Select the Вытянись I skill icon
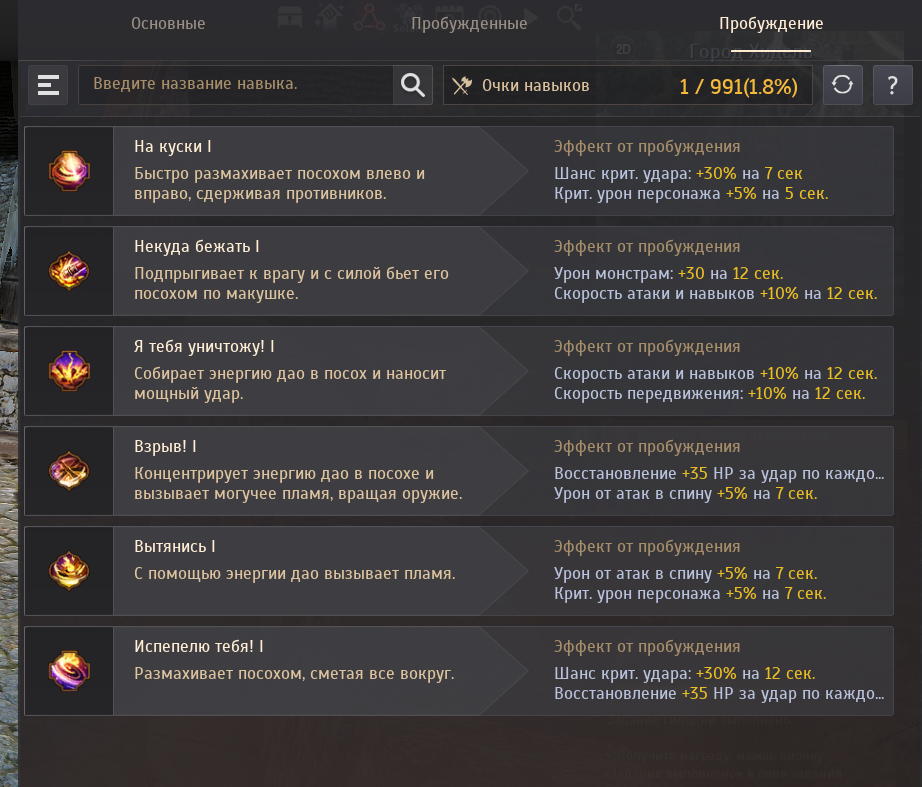This screenshot has height=787, width=922. (x=69, y=571)
